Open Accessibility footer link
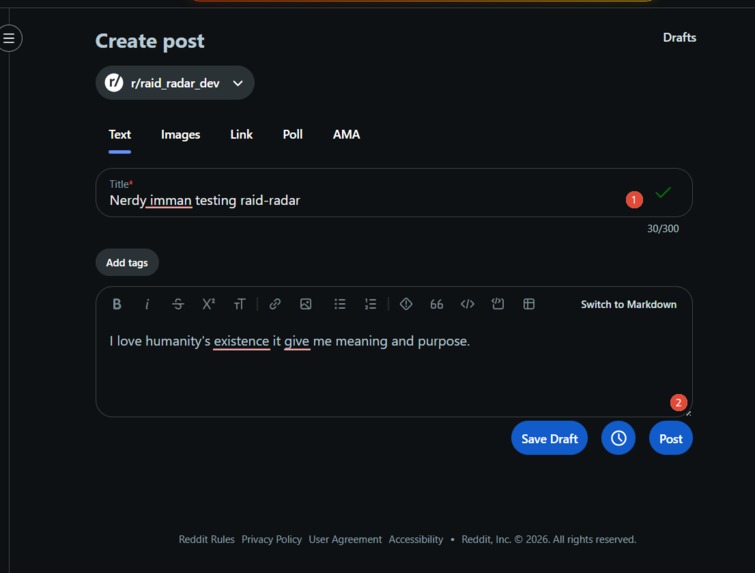Image resolution: width=755 pixels, height=573 pixels. (416, 539)
